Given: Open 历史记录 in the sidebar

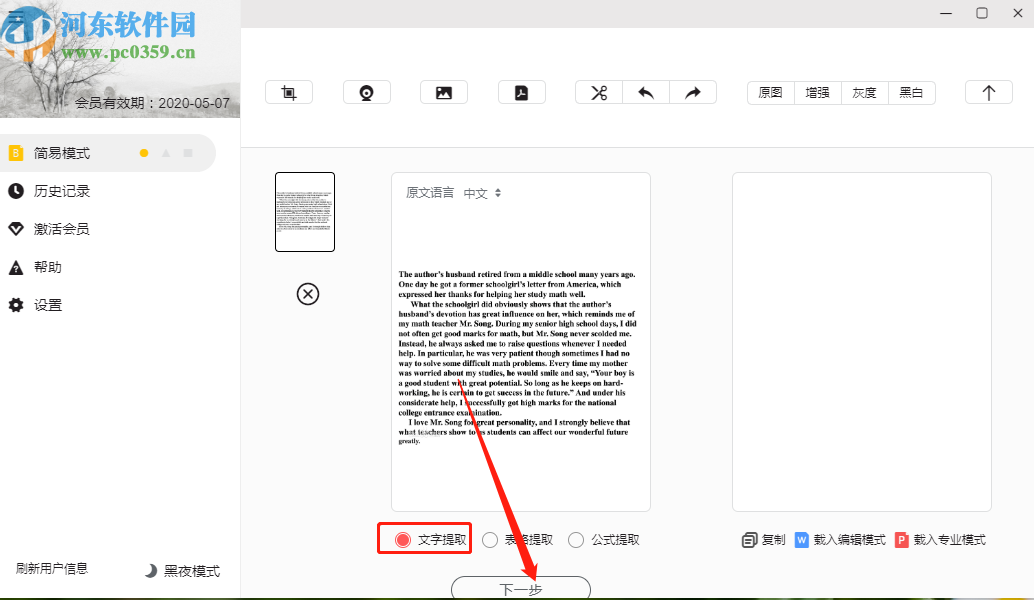Looking at the screenshot, I should point(62,191).
